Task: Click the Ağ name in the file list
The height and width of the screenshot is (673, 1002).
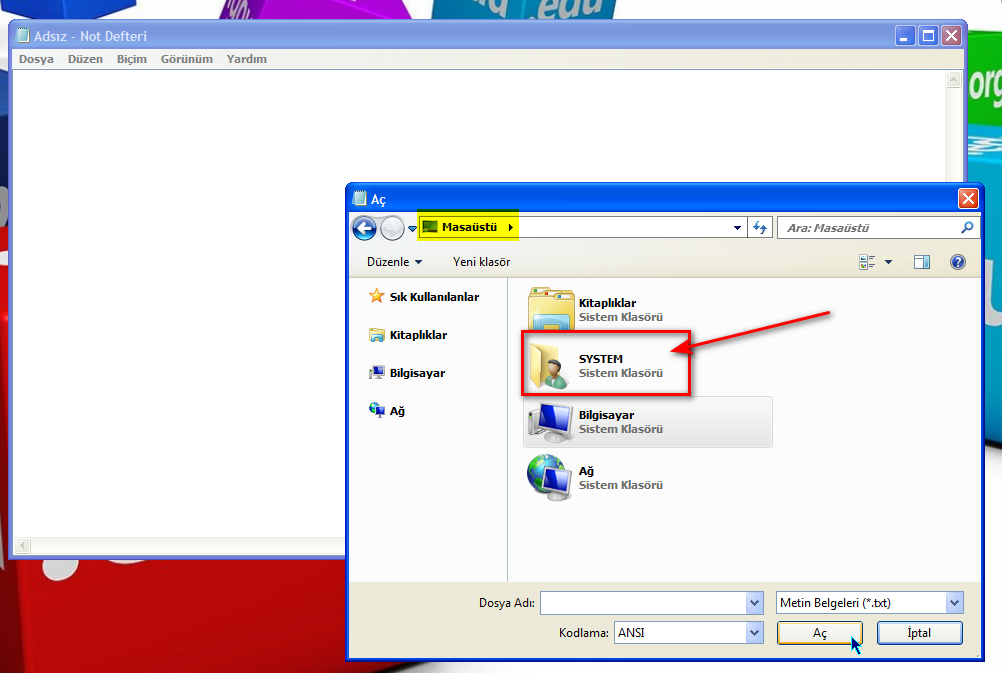Action: [x=586, y=471]
